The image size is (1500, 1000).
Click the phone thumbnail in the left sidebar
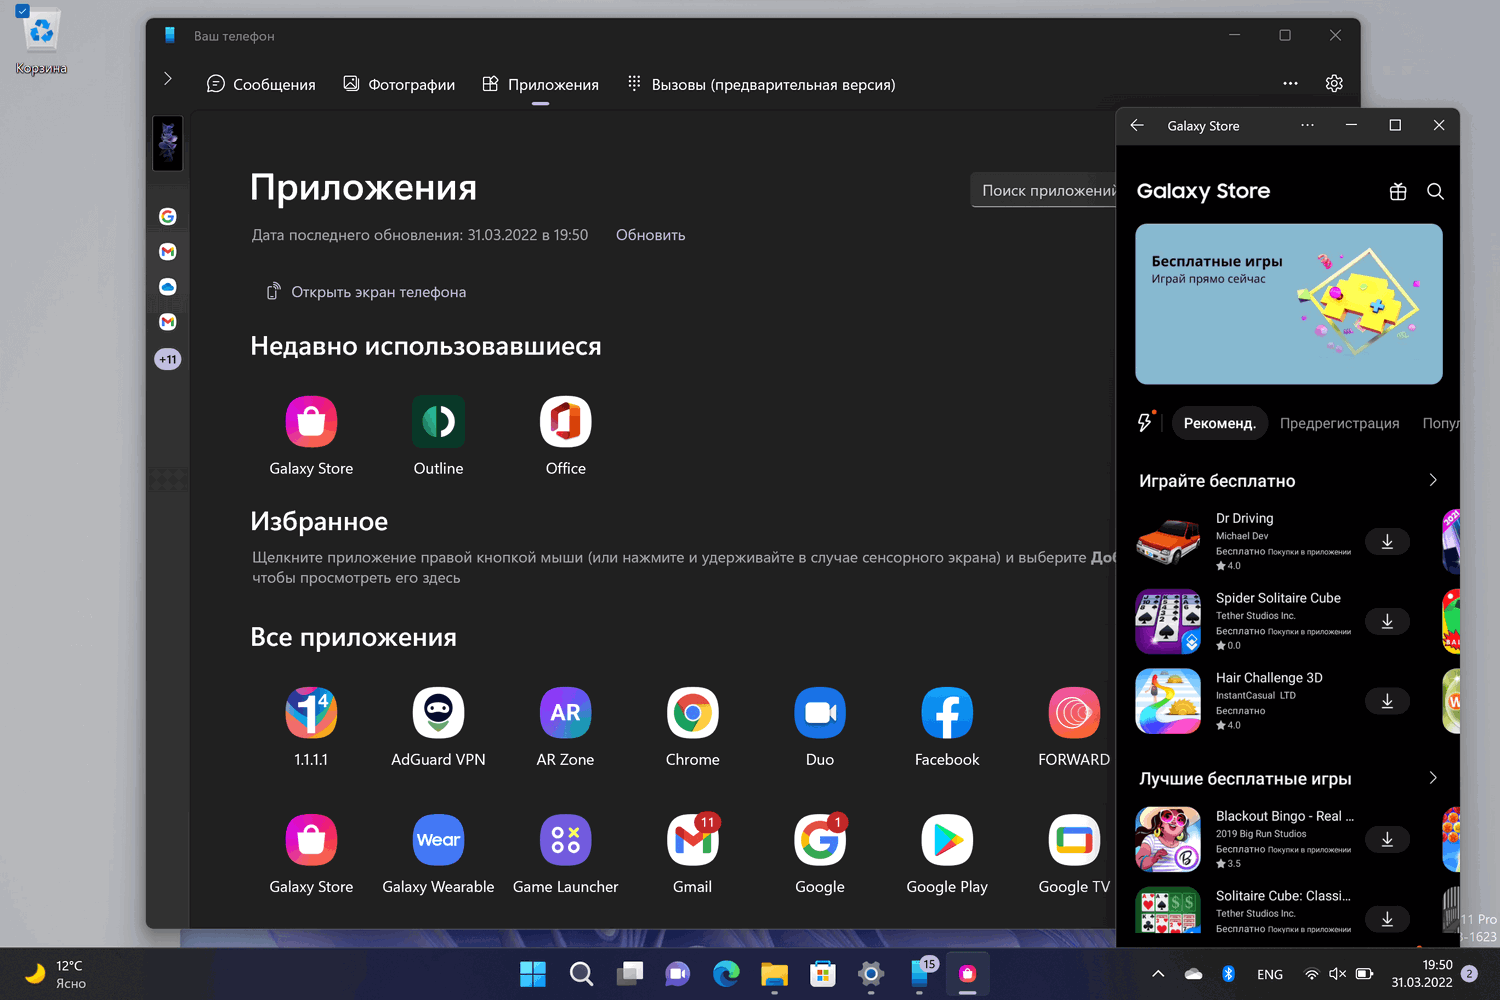pos(168,143)
